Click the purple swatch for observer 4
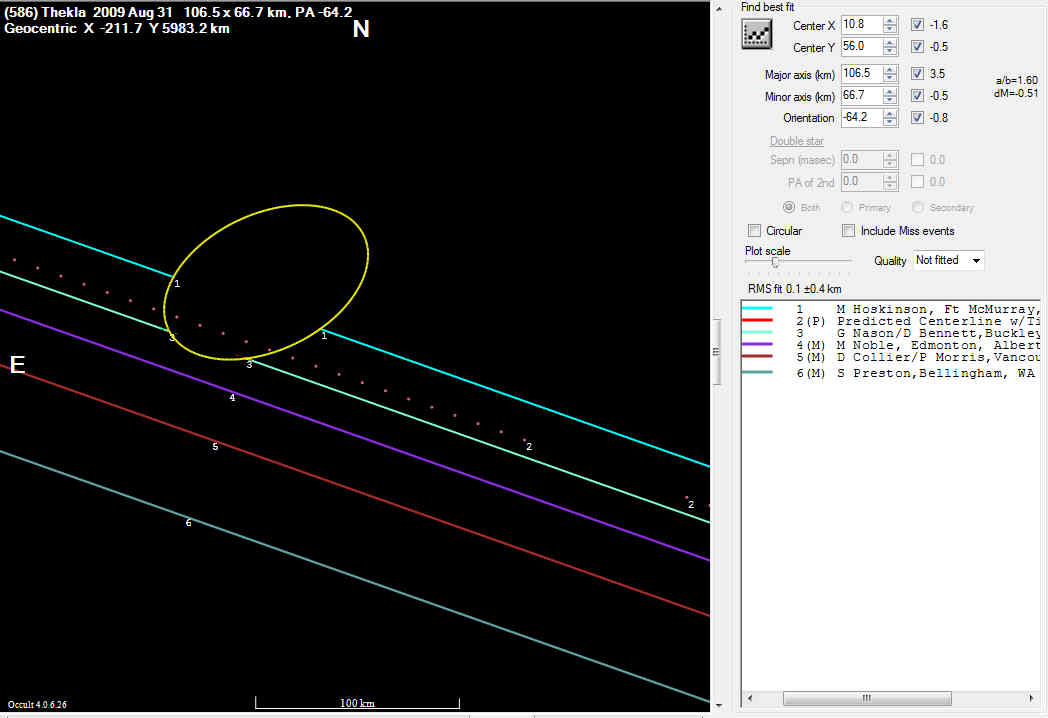Image resolution: width=1048 pixels, height=718 pixels. click(x=757, y=344)
